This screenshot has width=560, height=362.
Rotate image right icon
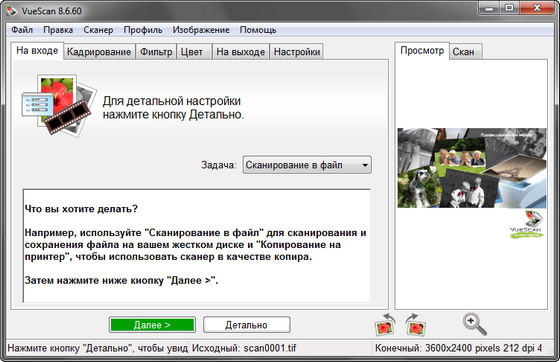click(415, 325)
